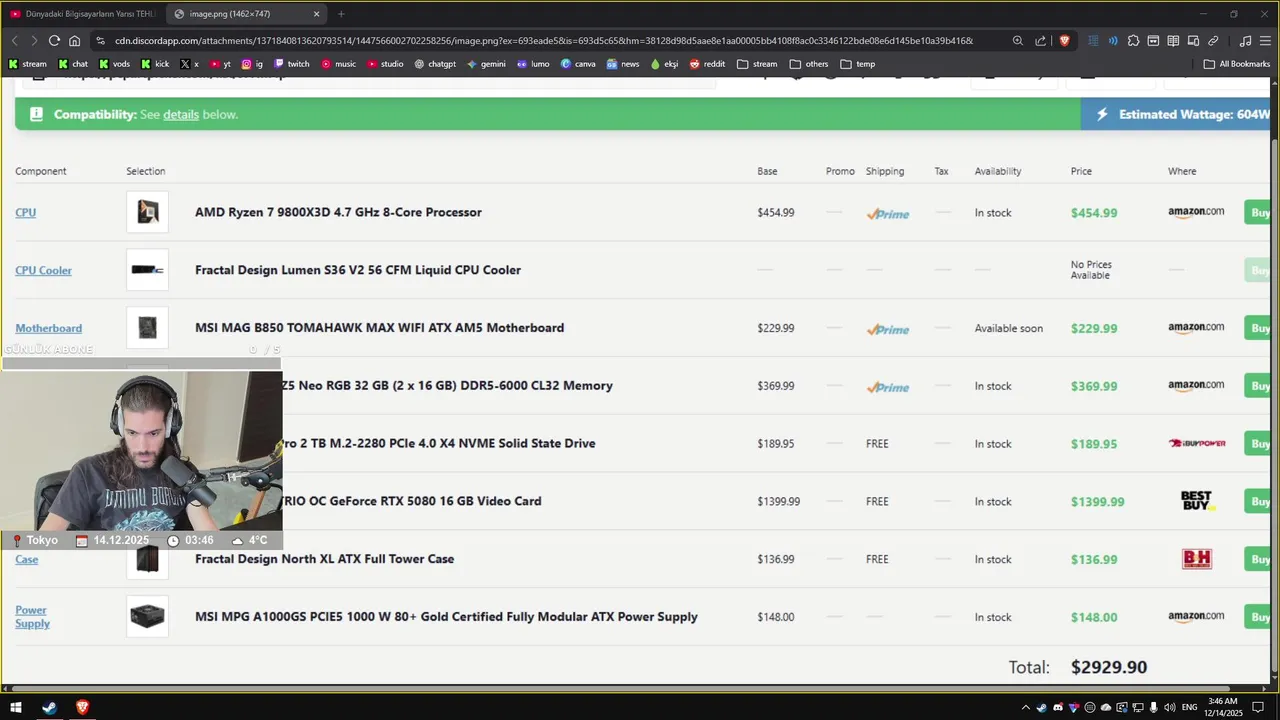Open the chatgpt bookmark

(434, 64)
